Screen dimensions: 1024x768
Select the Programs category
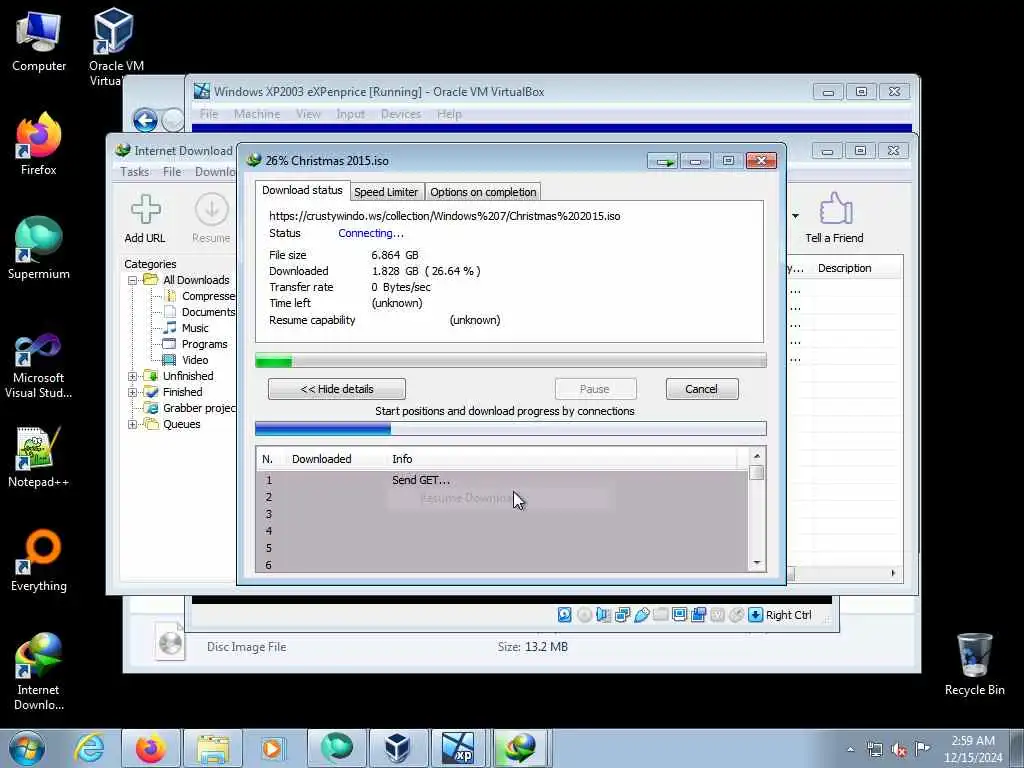195,344
